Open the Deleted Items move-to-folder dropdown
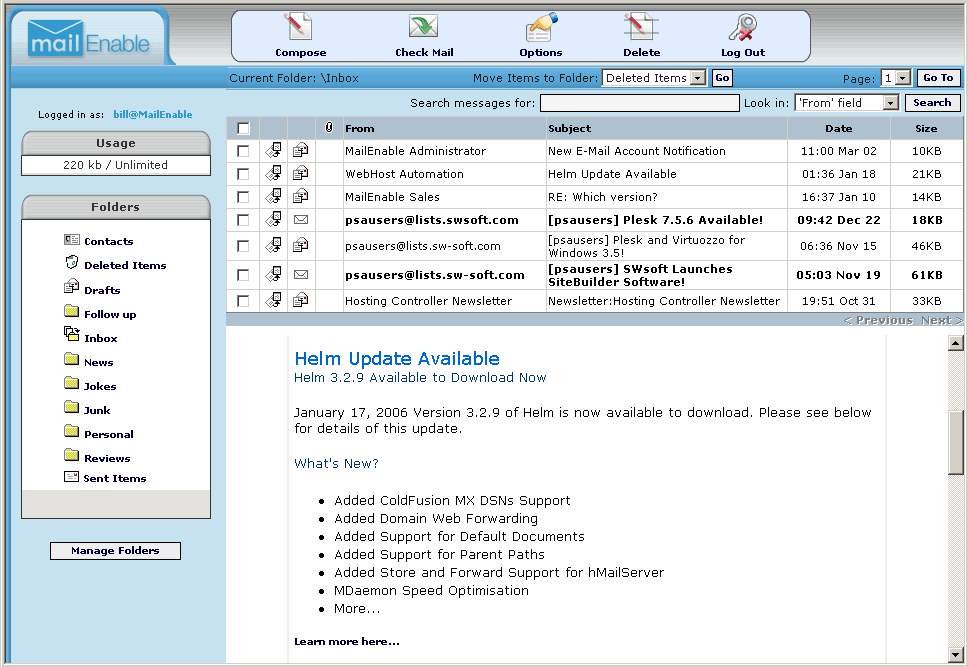The width and height of the screenshot is (968, 667). (653, 77)
